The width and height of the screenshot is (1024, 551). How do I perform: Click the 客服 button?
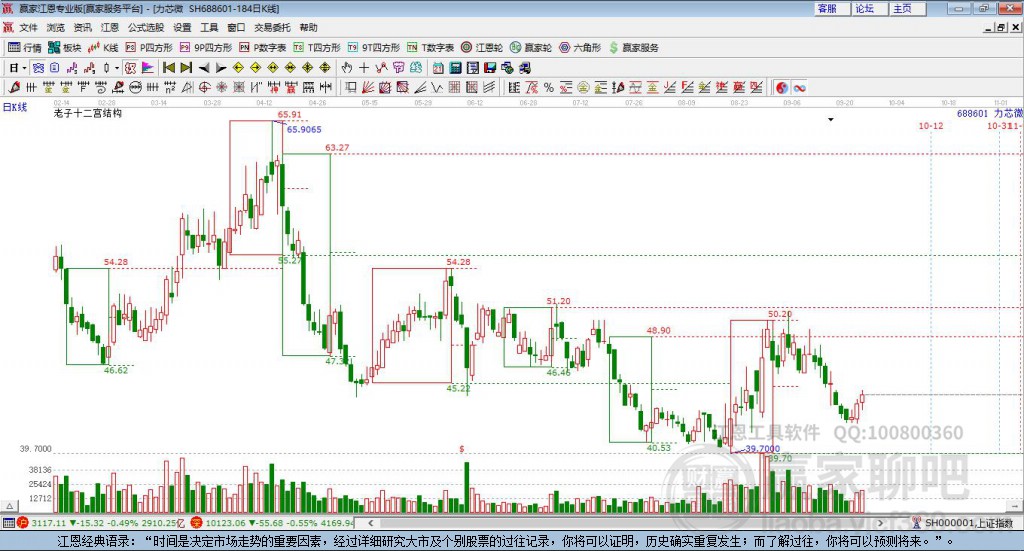tap(832, 8)
